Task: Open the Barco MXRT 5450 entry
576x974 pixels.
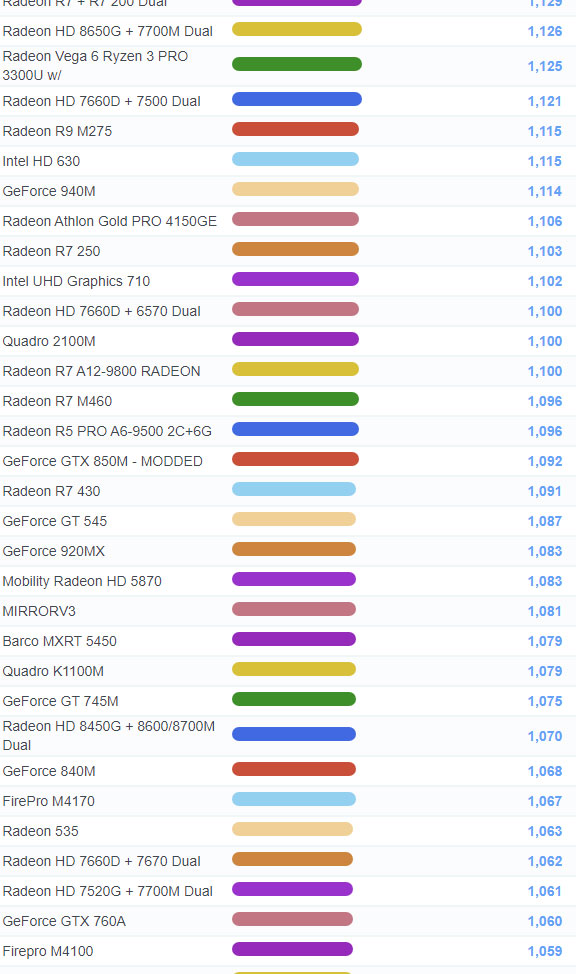Action: tap(60, 641)
